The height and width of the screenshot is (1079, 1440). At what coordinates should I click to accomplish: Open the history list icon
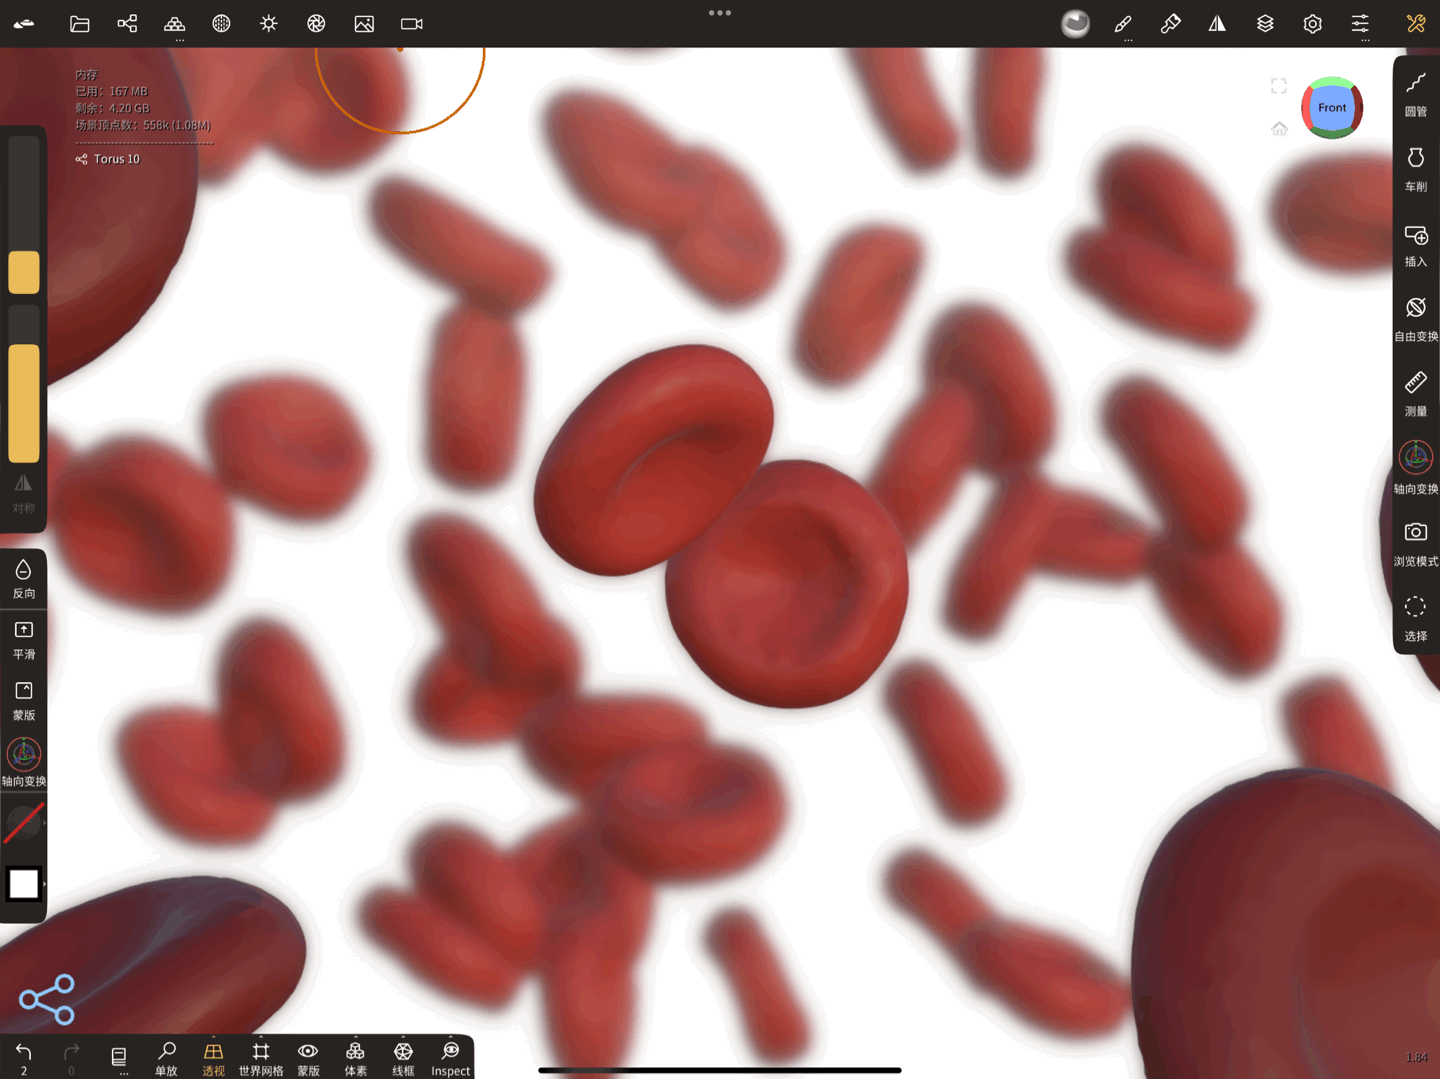click(x=119, y=1057)
